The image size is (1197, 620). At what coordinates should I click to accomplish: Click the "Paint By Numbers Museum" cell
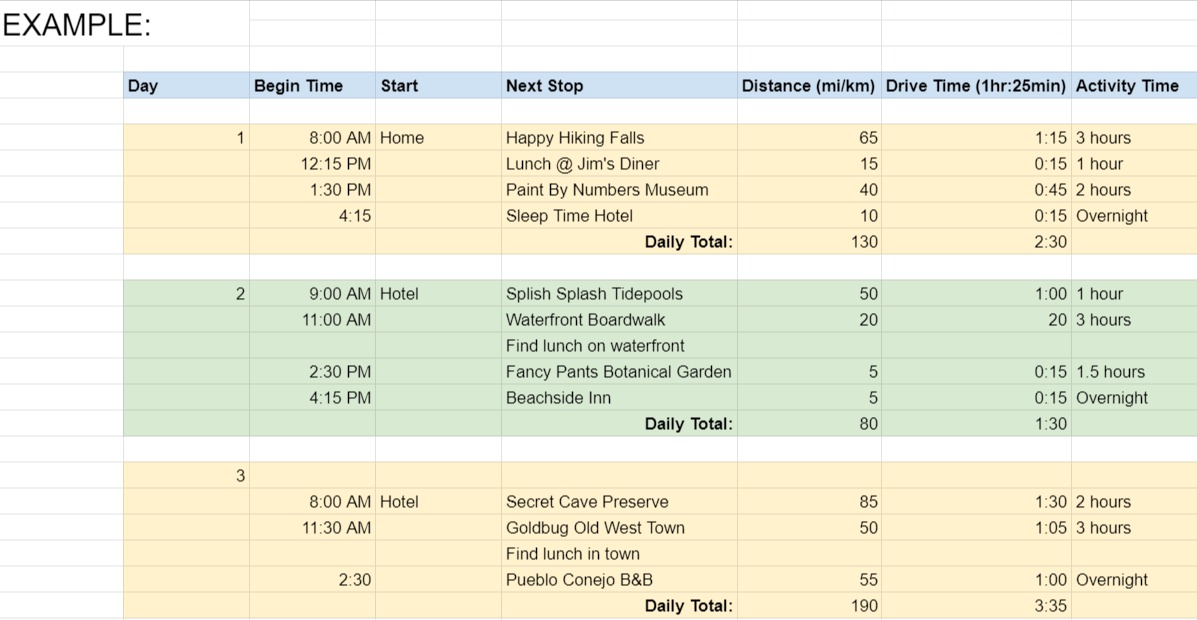(x=618, y=190)
